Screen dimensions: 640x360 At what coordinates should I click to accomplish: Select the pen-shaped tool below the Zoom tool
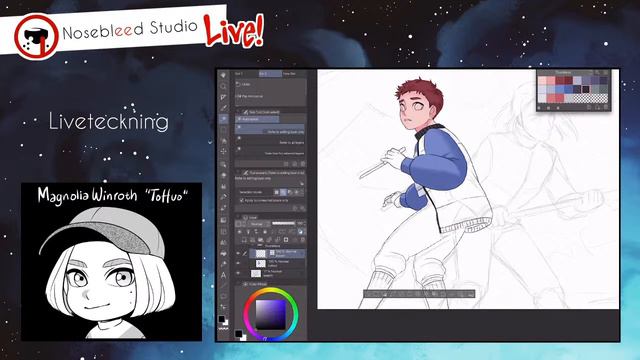point(223,97)
